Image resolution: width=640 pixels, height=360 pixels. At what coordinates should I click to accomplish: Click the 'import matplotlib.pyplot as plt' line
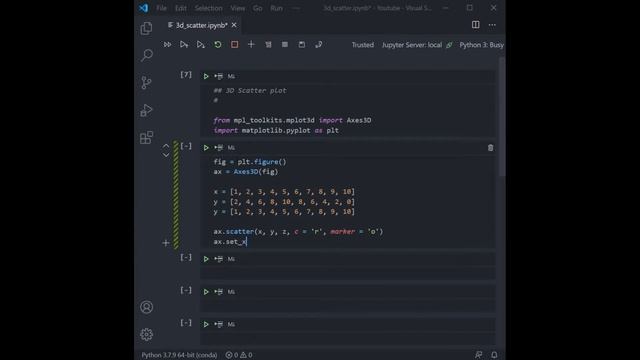click(276, 131)
